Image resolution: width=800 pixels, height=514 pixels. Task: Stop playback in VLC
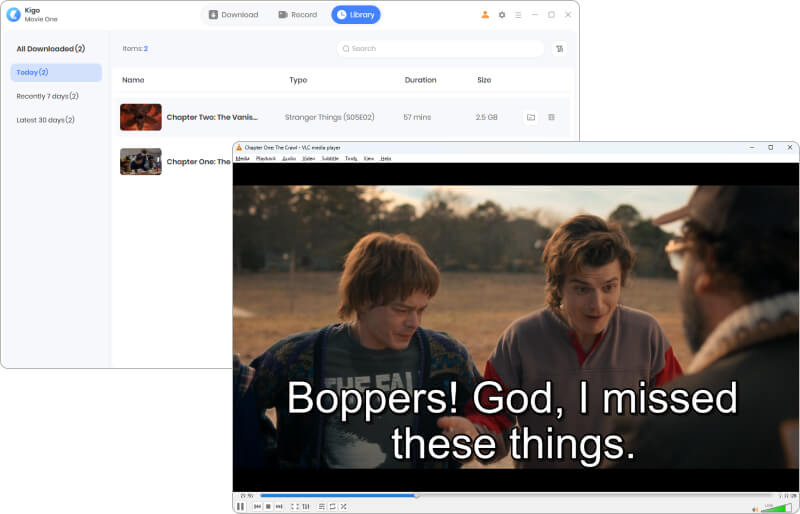pos(268,506)
